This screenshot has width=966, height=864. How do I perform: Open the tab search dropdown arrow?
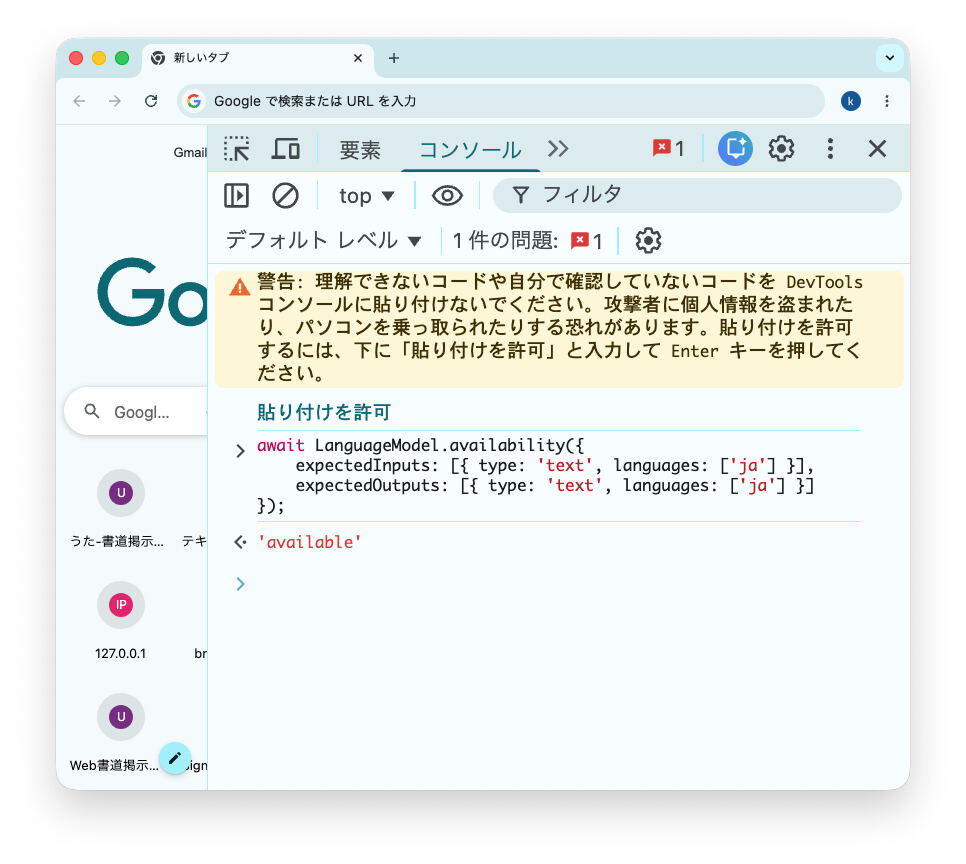[x=890, y=58]
